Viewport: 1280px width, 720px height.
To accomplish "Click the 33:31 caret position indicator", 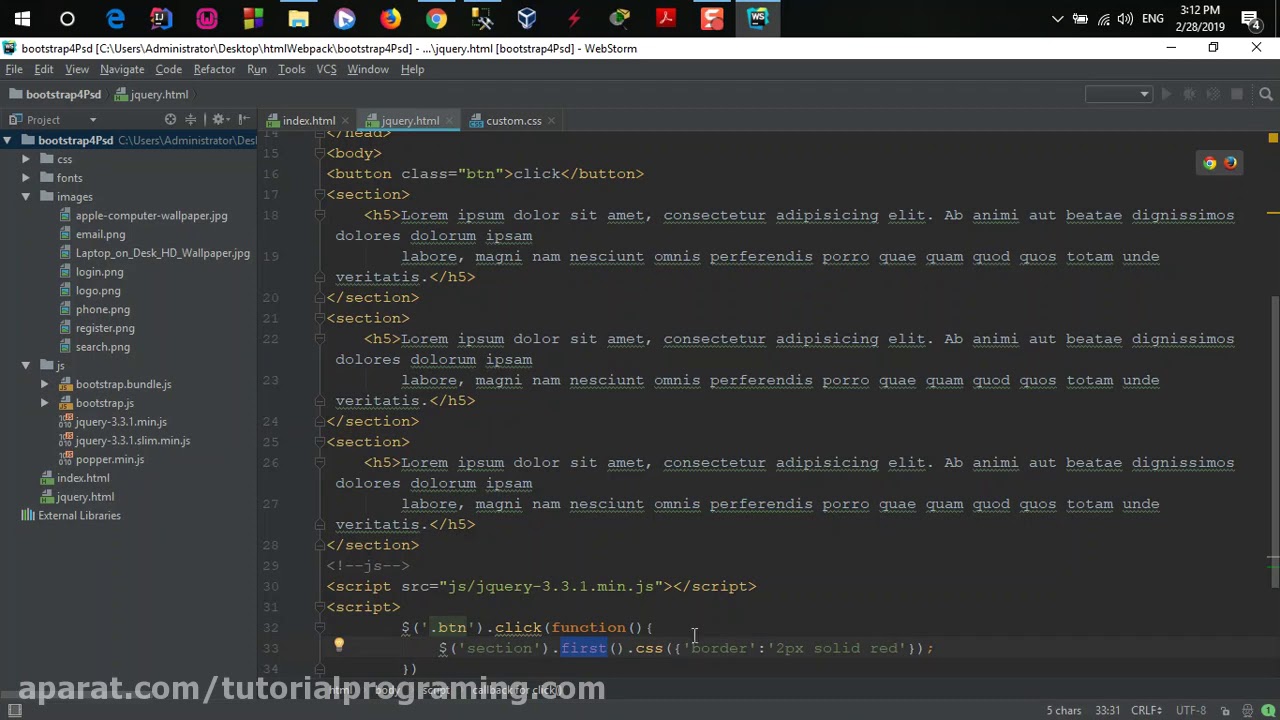I will tap(1107, 710).
